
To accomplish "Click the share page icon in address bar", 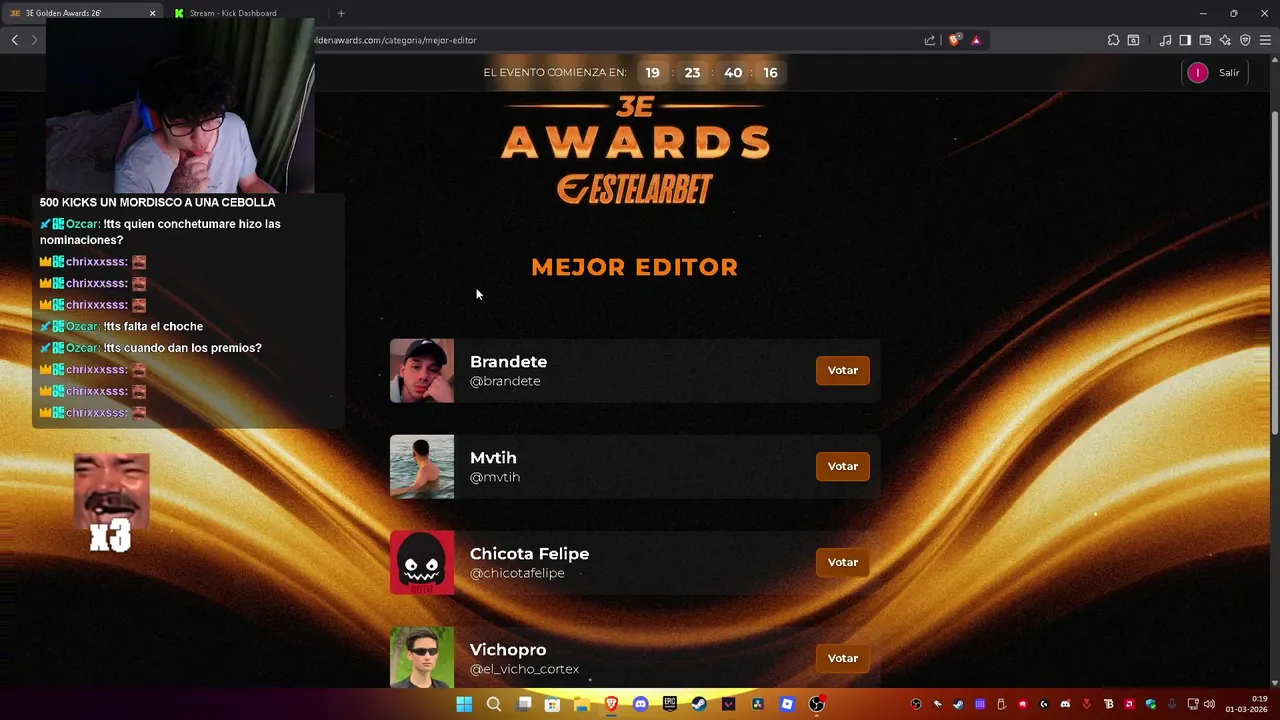I will tap(930, 40).
